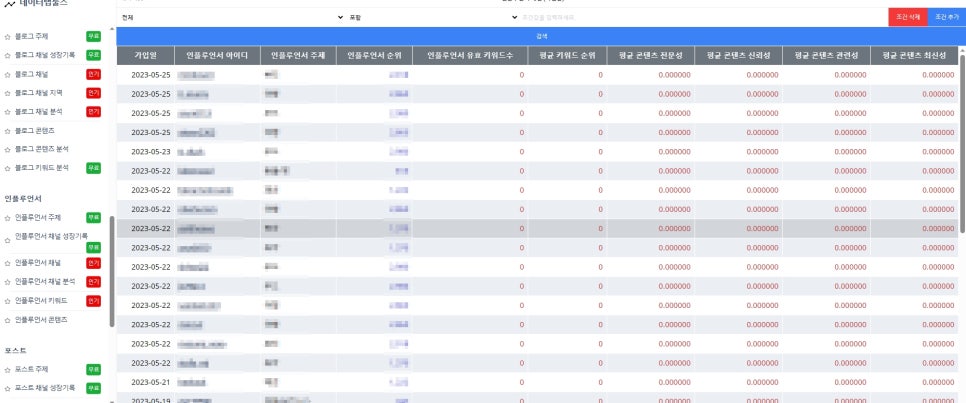Sort by 가입일 column header

coord(145,56)
